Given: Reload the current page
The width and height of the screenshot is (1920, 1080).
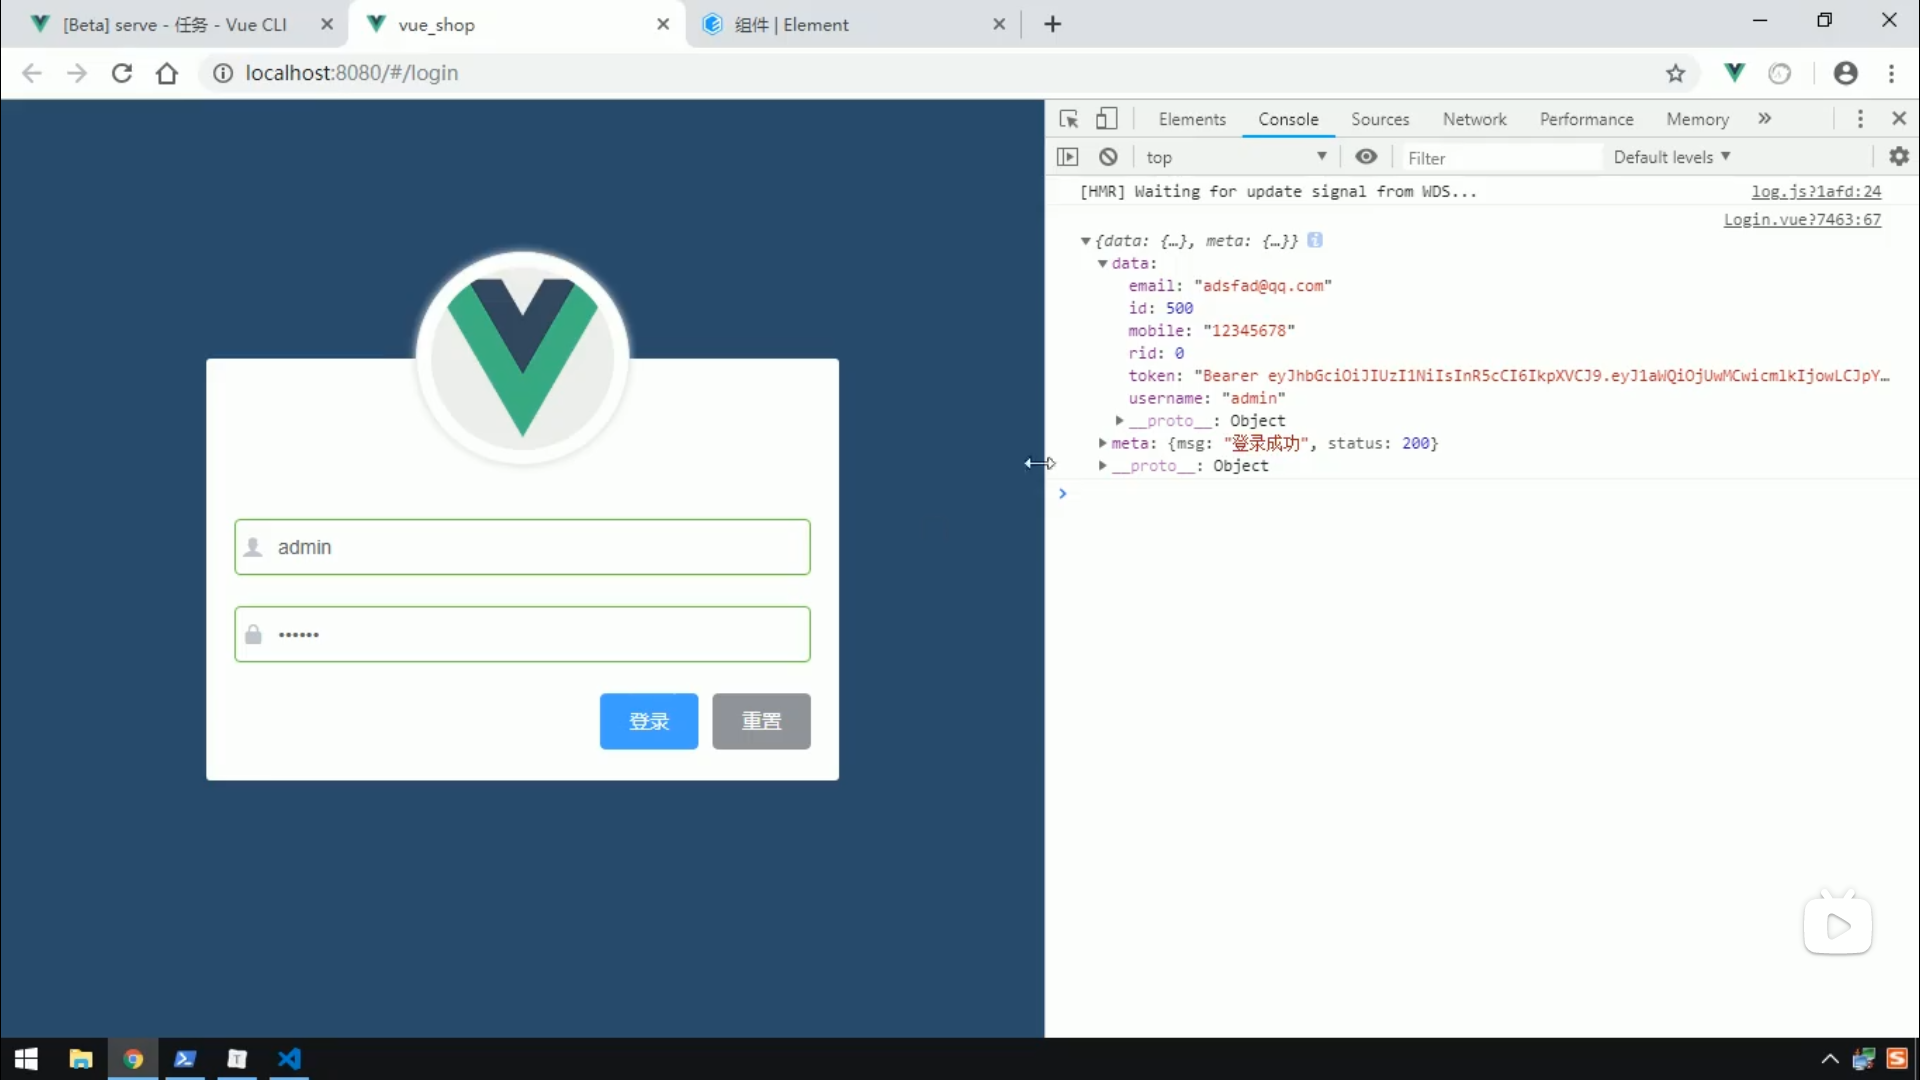Looking at the screenshot, I should point(122,73).
